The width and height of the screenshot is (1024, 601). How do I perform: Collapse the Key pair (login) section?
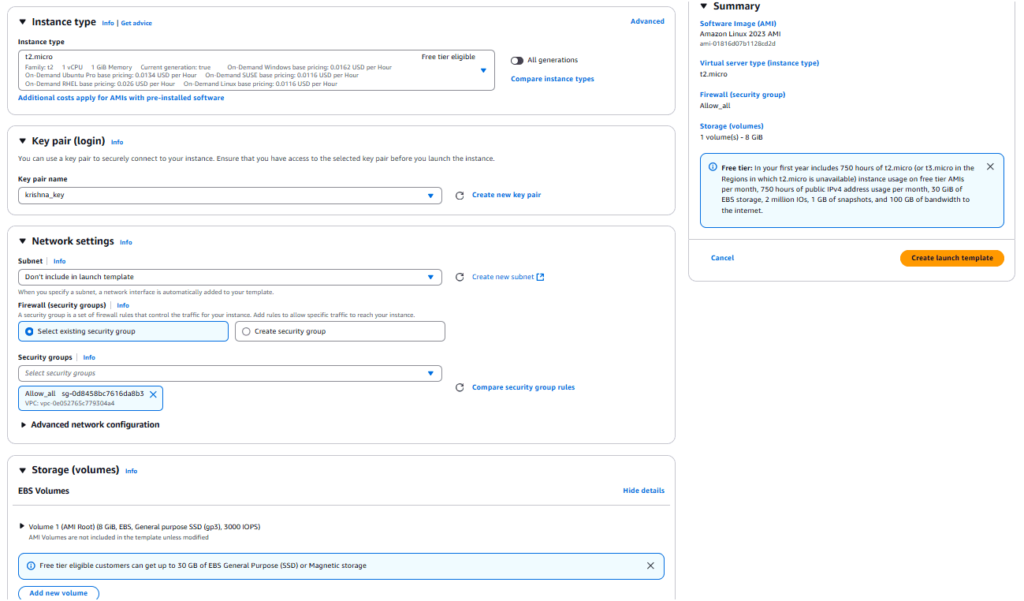[x=22, y=141]
